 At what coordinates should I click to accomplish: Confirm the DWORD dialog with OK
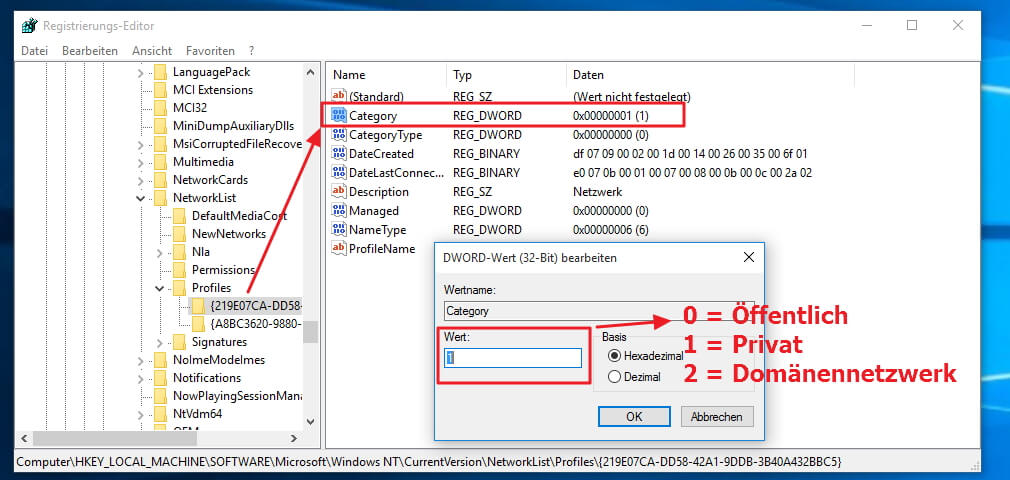[634, 416]
